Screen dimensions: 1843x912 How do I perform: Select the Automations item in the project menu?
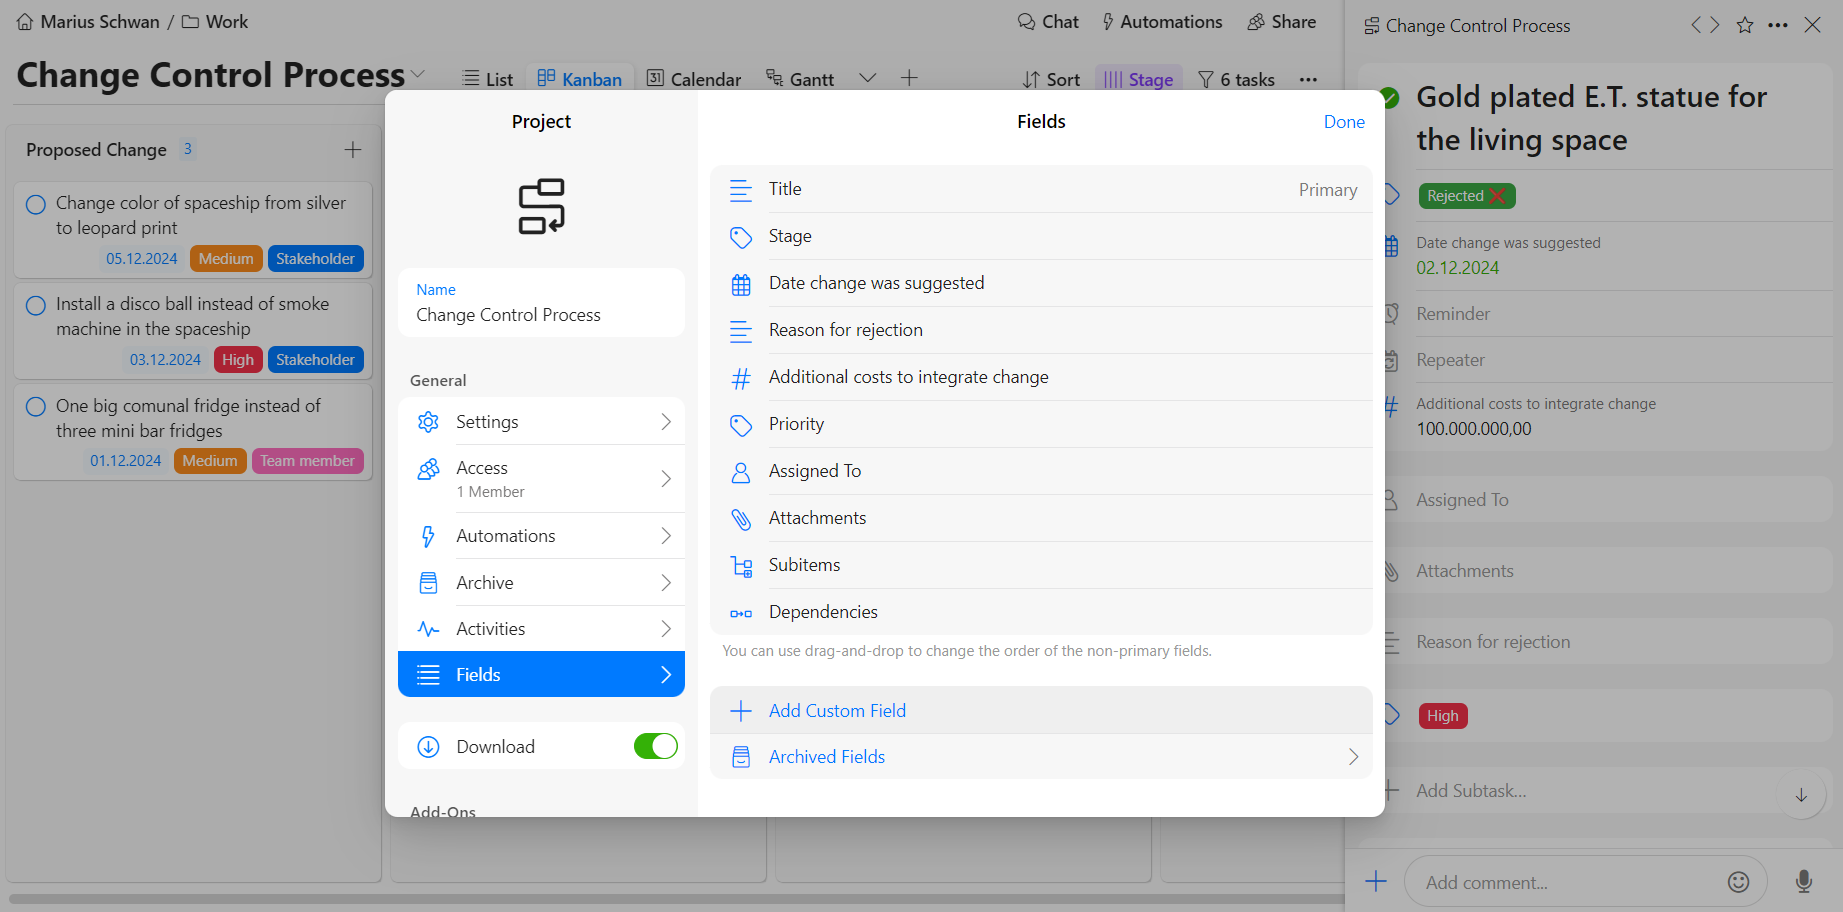[541, 536]
